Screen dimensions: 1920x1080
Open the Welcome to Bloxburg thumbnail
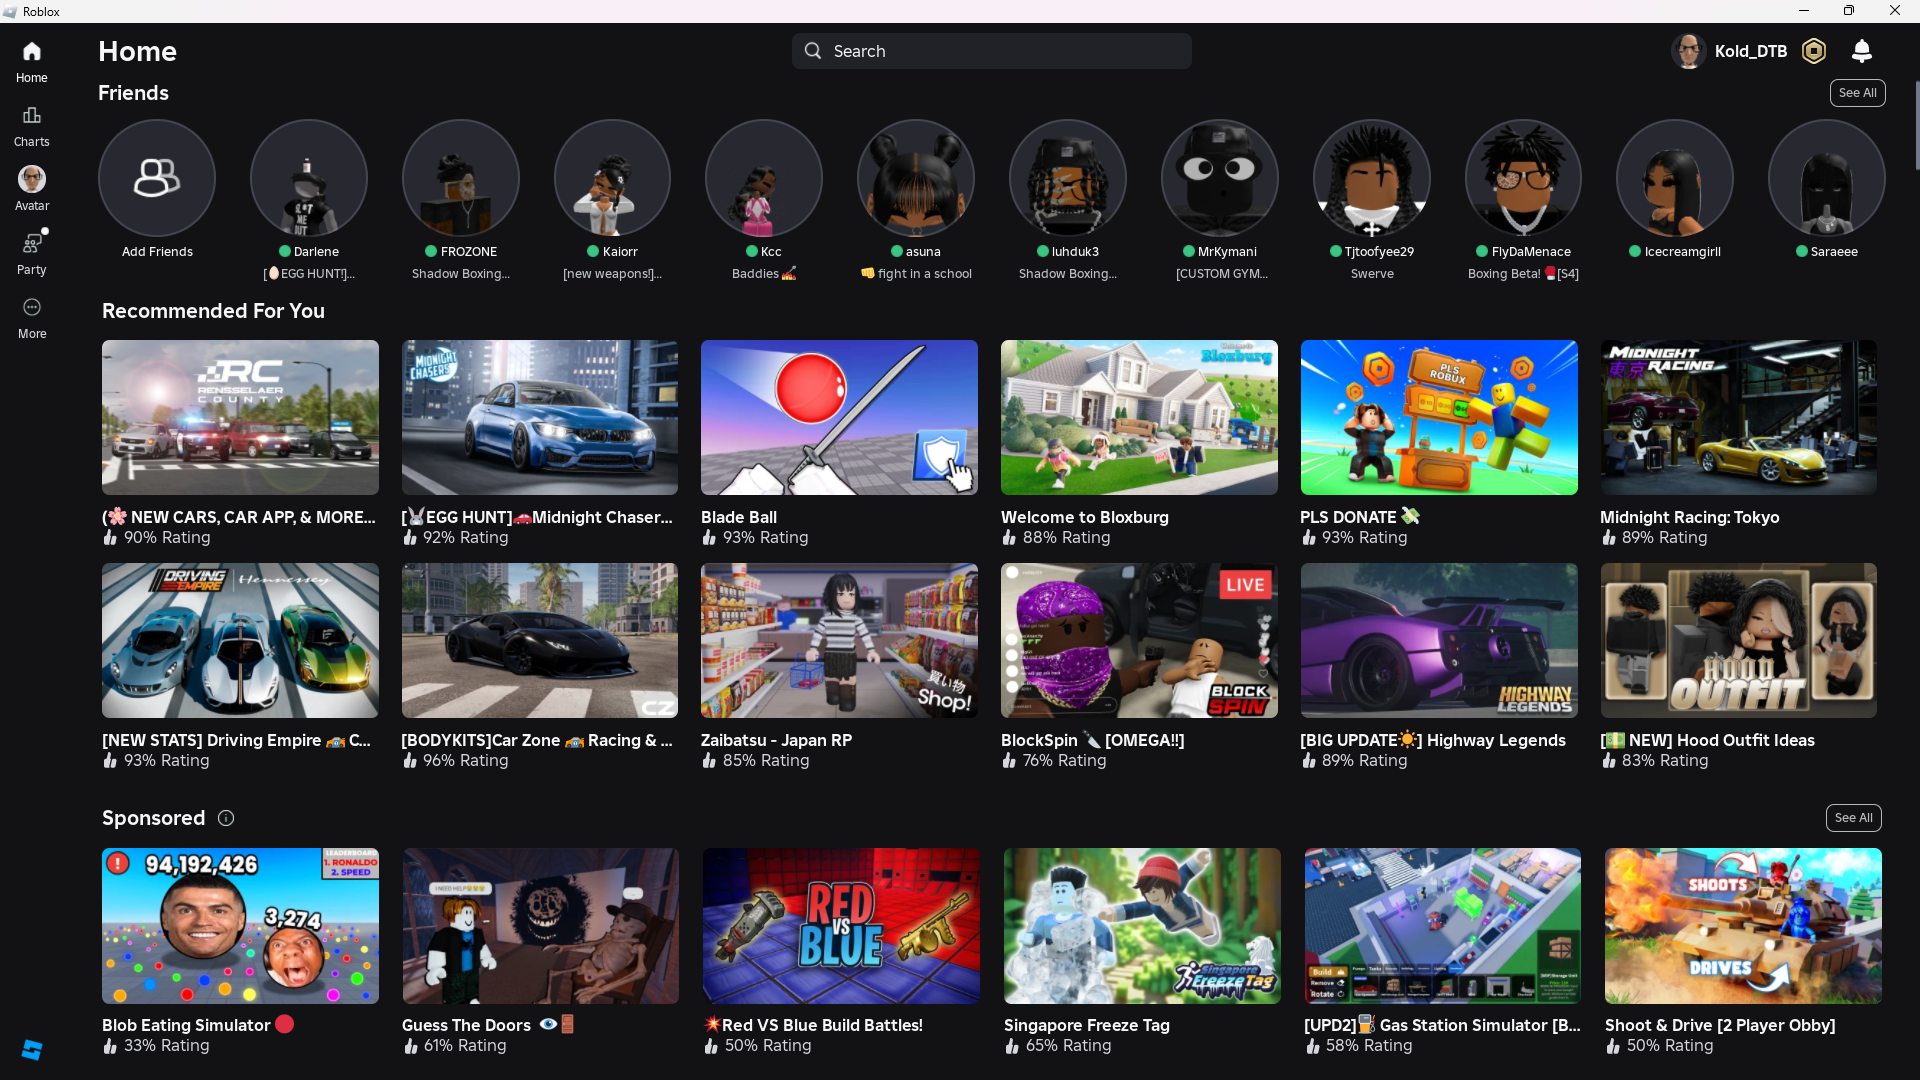coord(1139,417)
